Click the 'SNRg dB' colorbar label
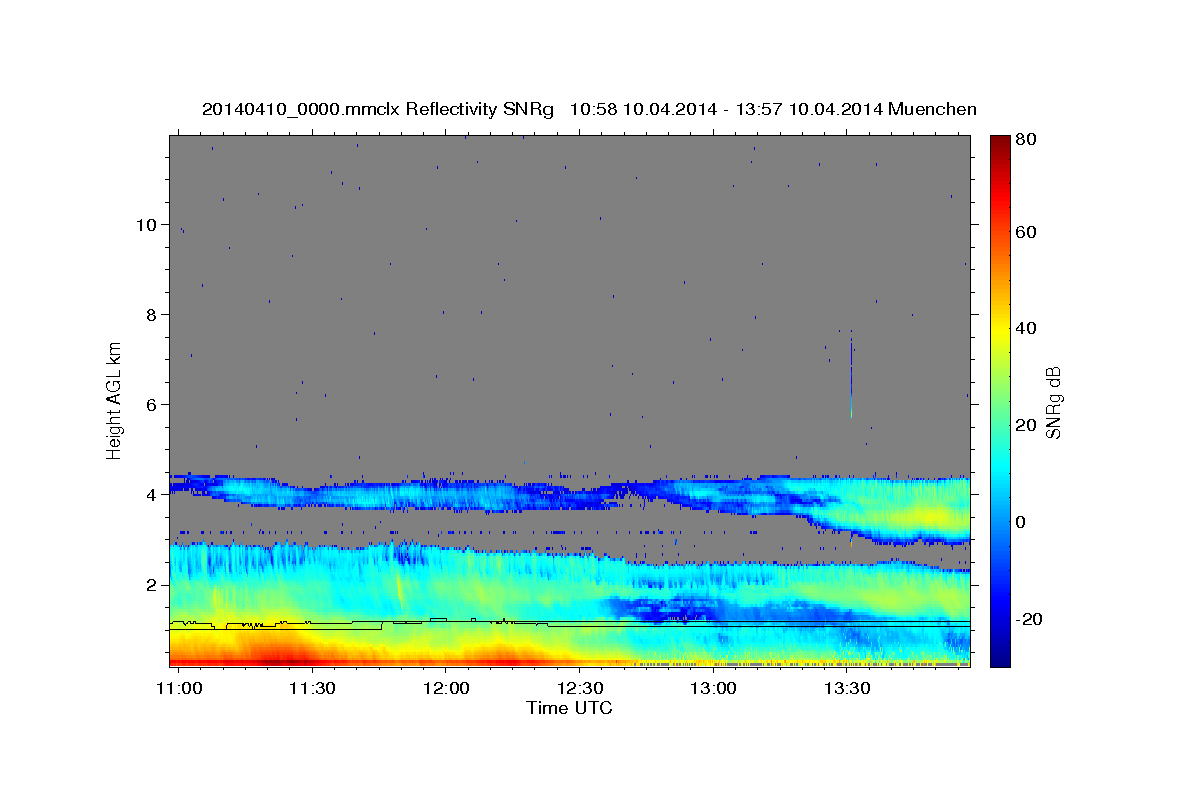 click(1053, 403)
